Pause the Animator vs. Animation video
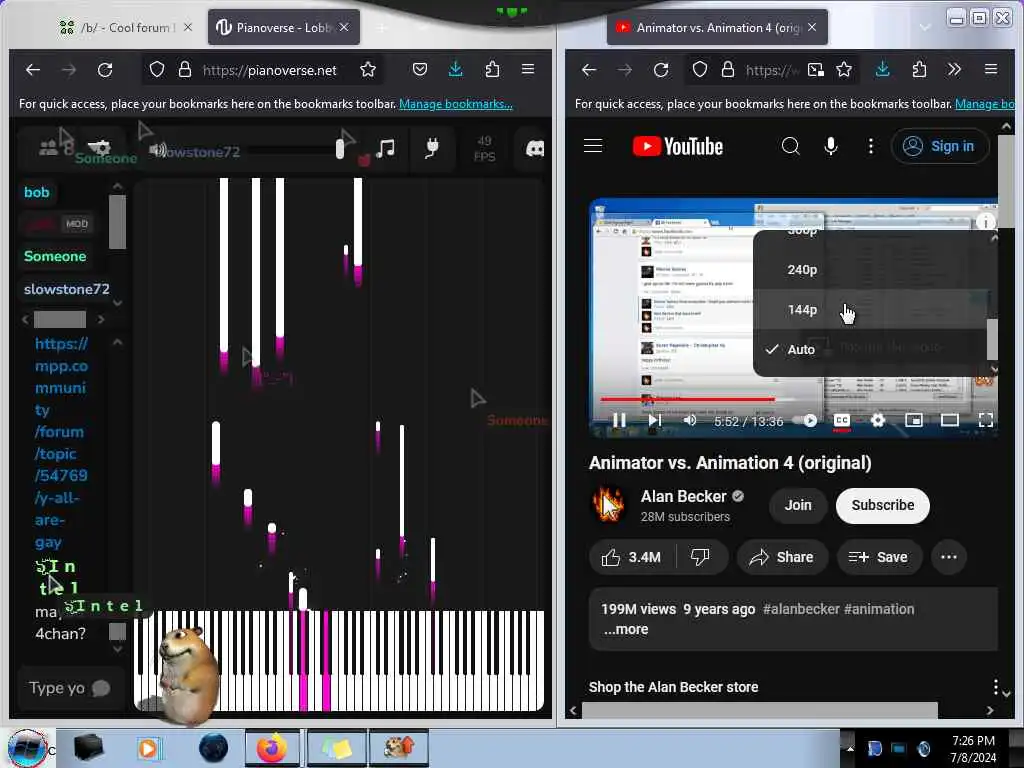Screen dimensions: 1024x768 tap(619, 421)
